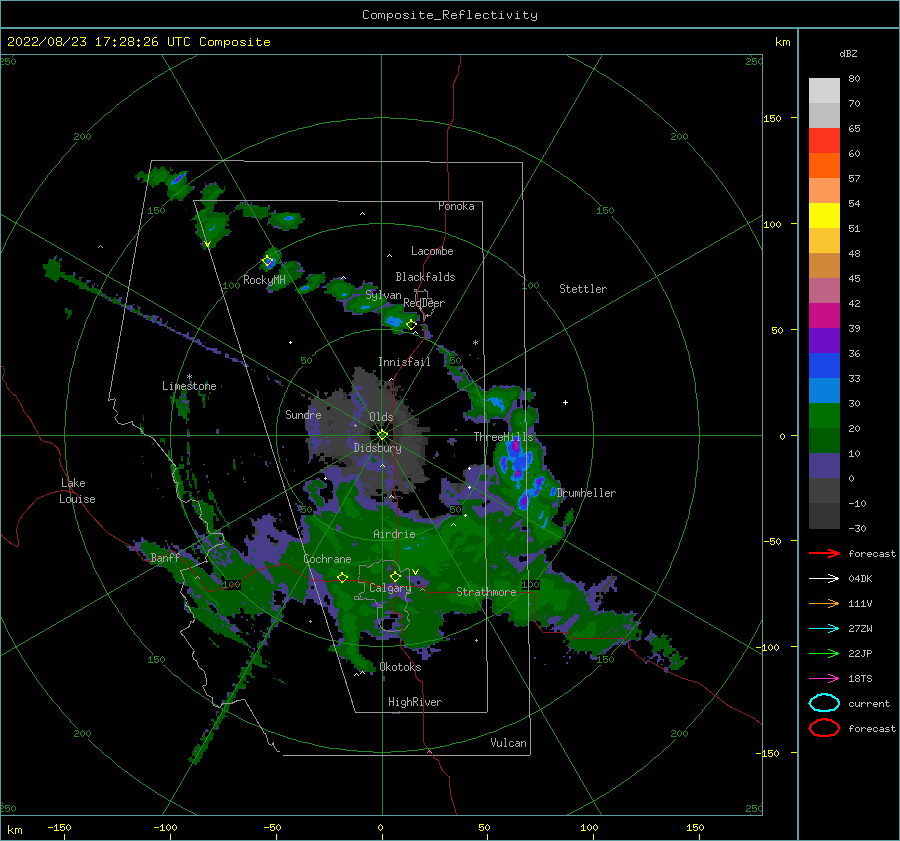This screenshot has width=900, height=841.
Task: Click the Didsbury town label
Action: click(378, 448)
